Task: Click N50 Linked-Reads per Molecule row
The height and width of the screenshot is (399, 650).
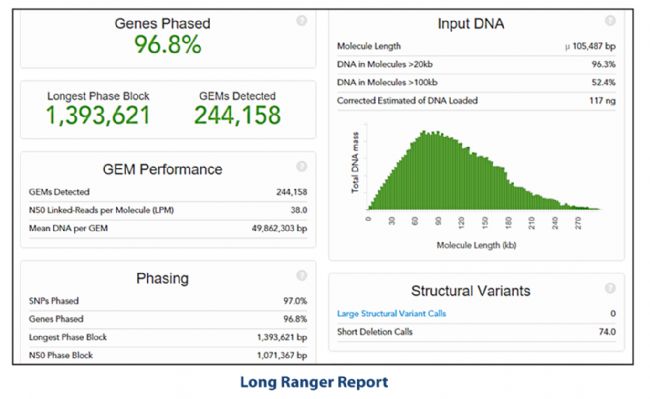Action: [168, 210]
